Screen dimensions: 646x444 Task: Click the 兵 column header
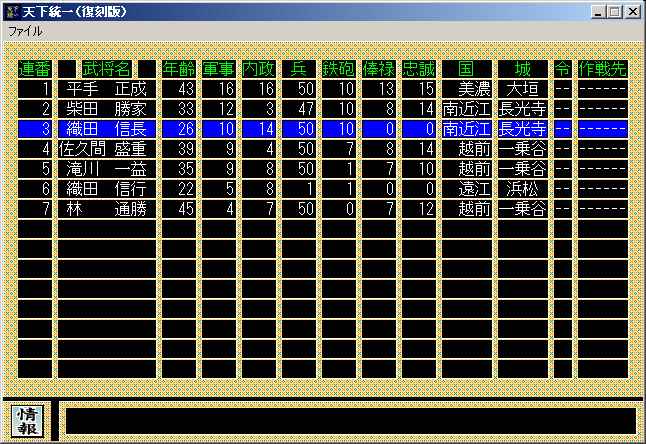pyautogui.click(x=299, y=69)
